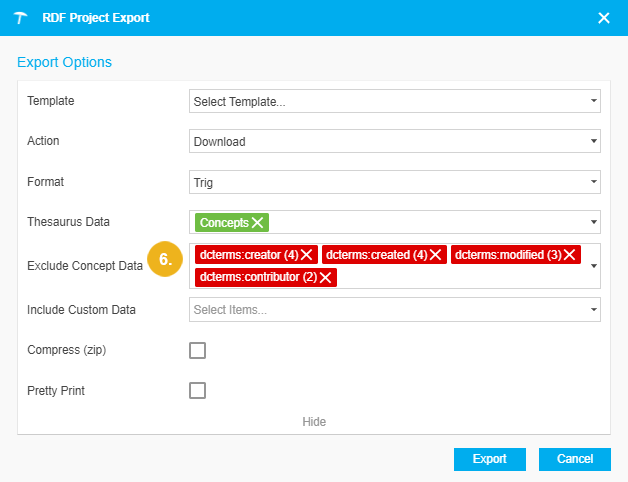This screenshot has width=628, height=482.
Task: Open the Action dropdown showing Download
Action: (394, 142)
